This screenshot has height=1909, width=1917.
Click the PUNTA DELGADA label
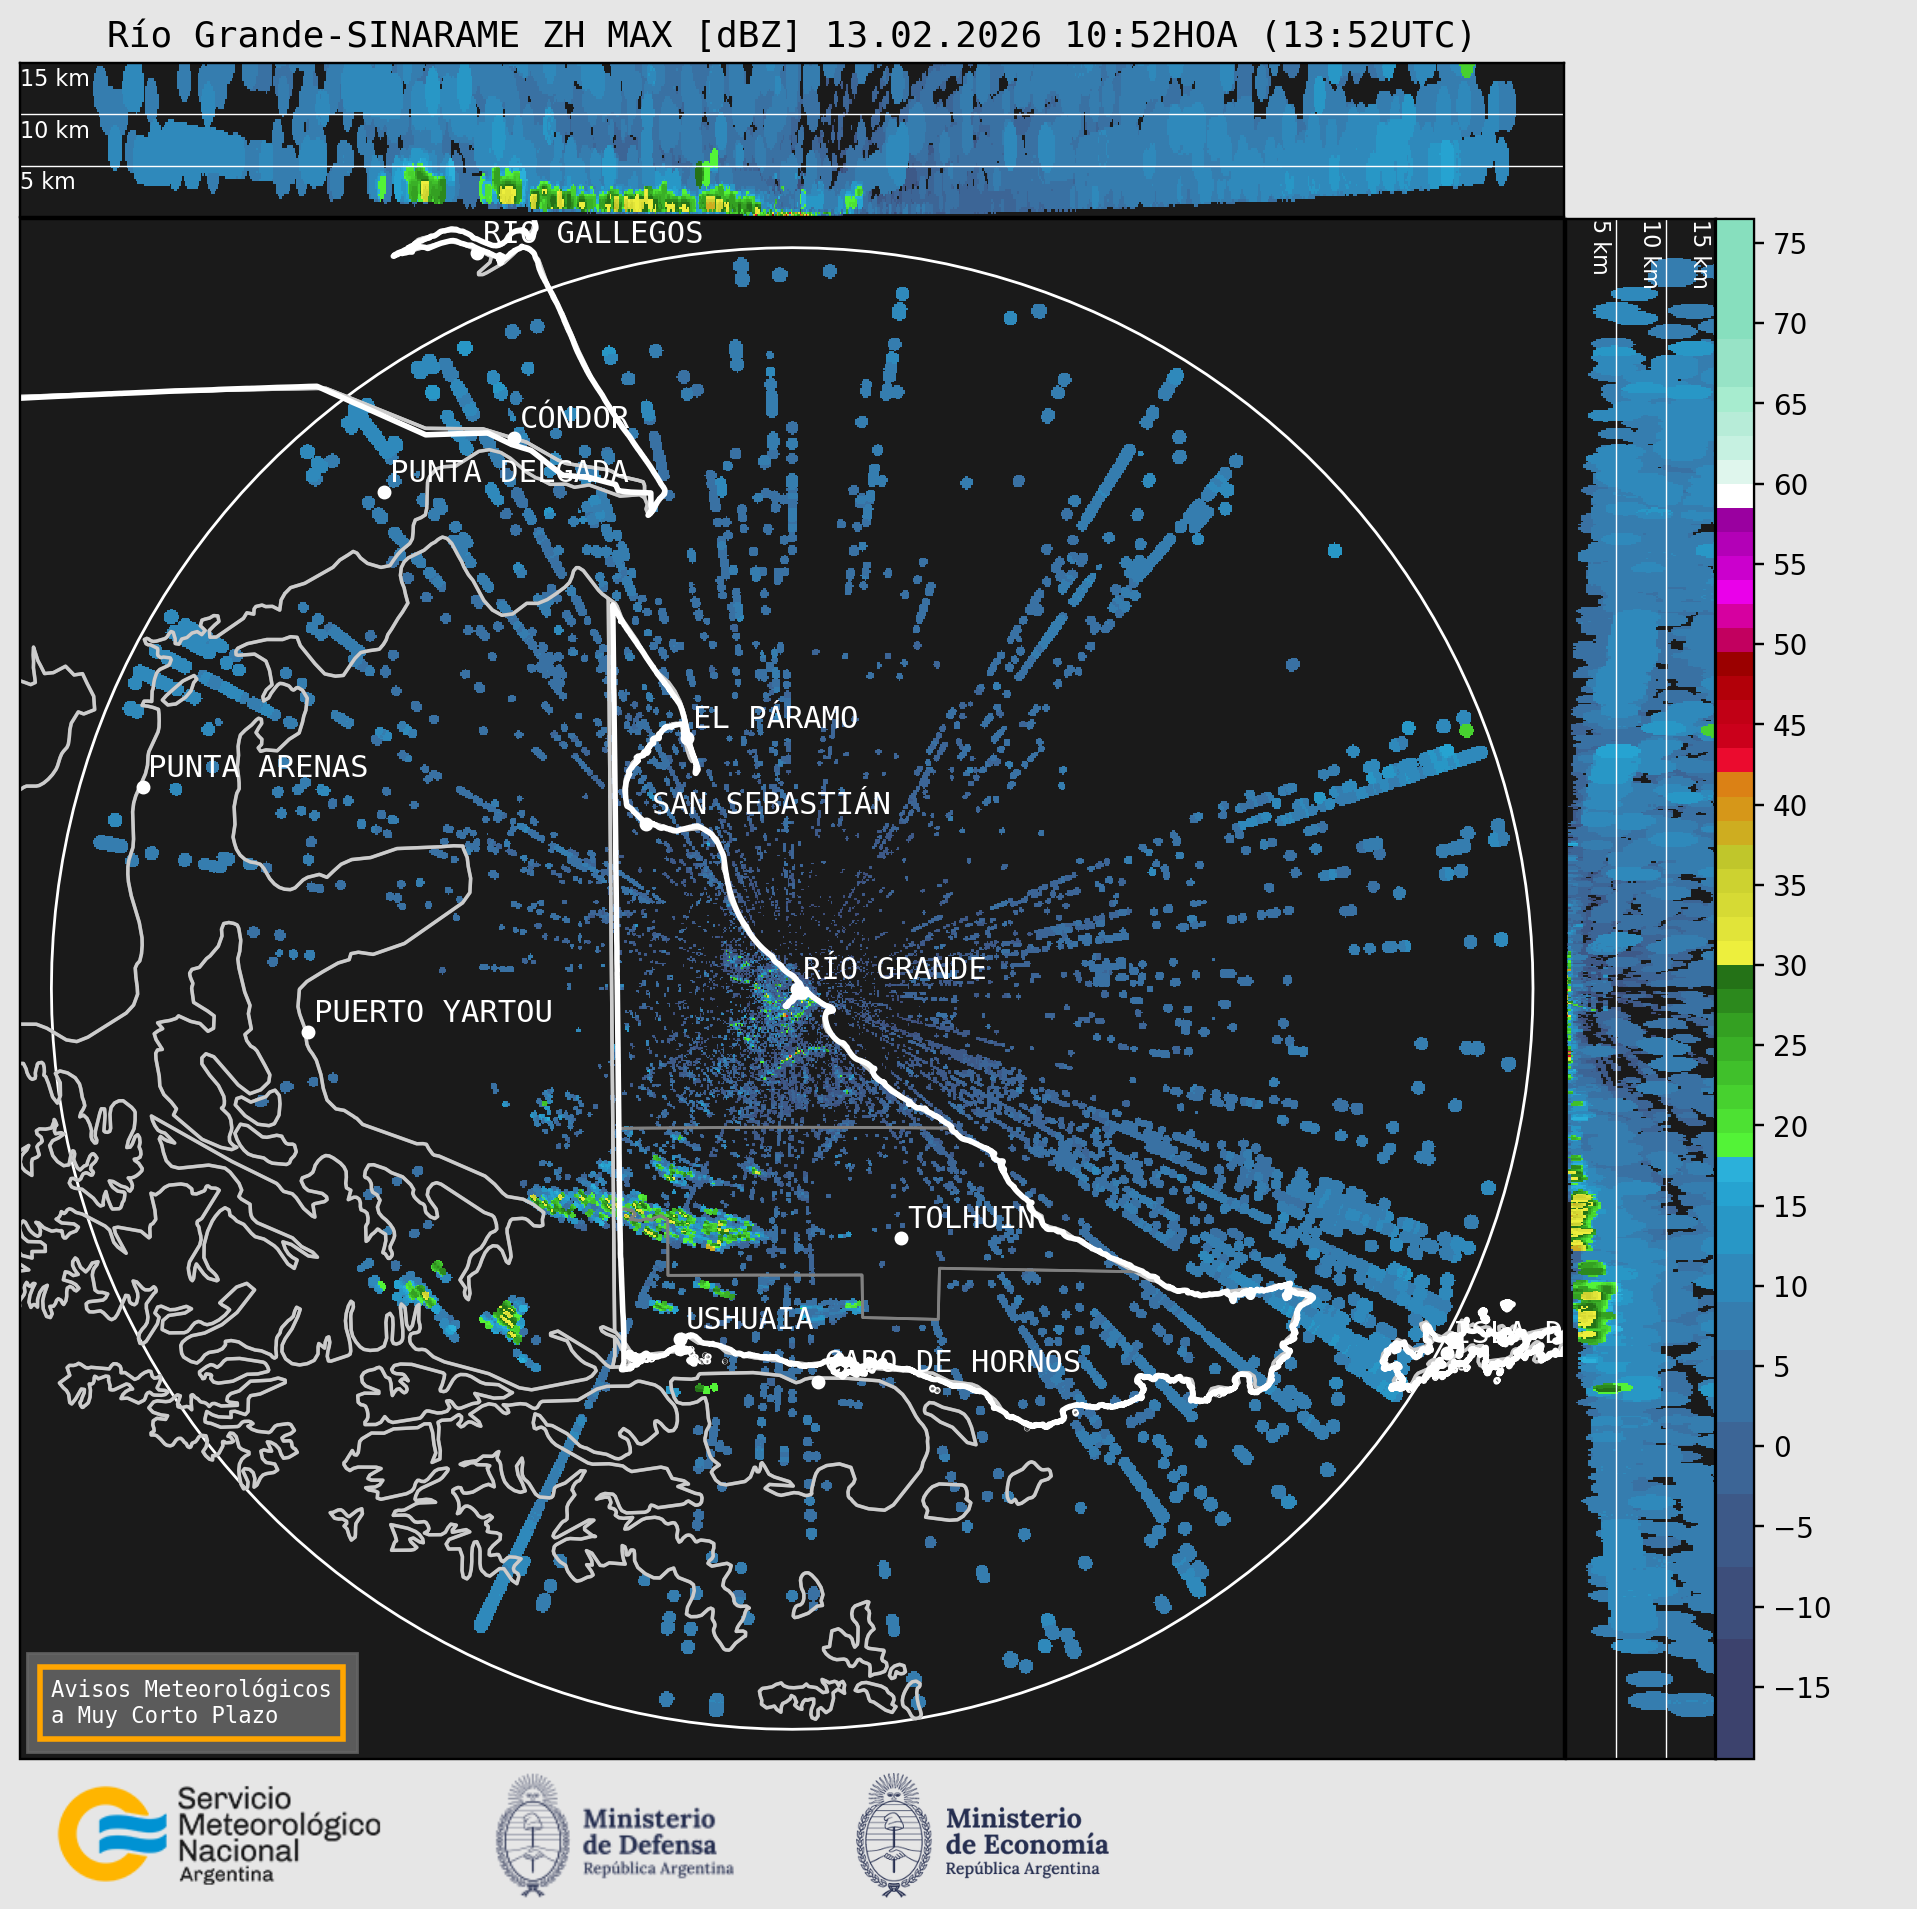click(509, 472)
